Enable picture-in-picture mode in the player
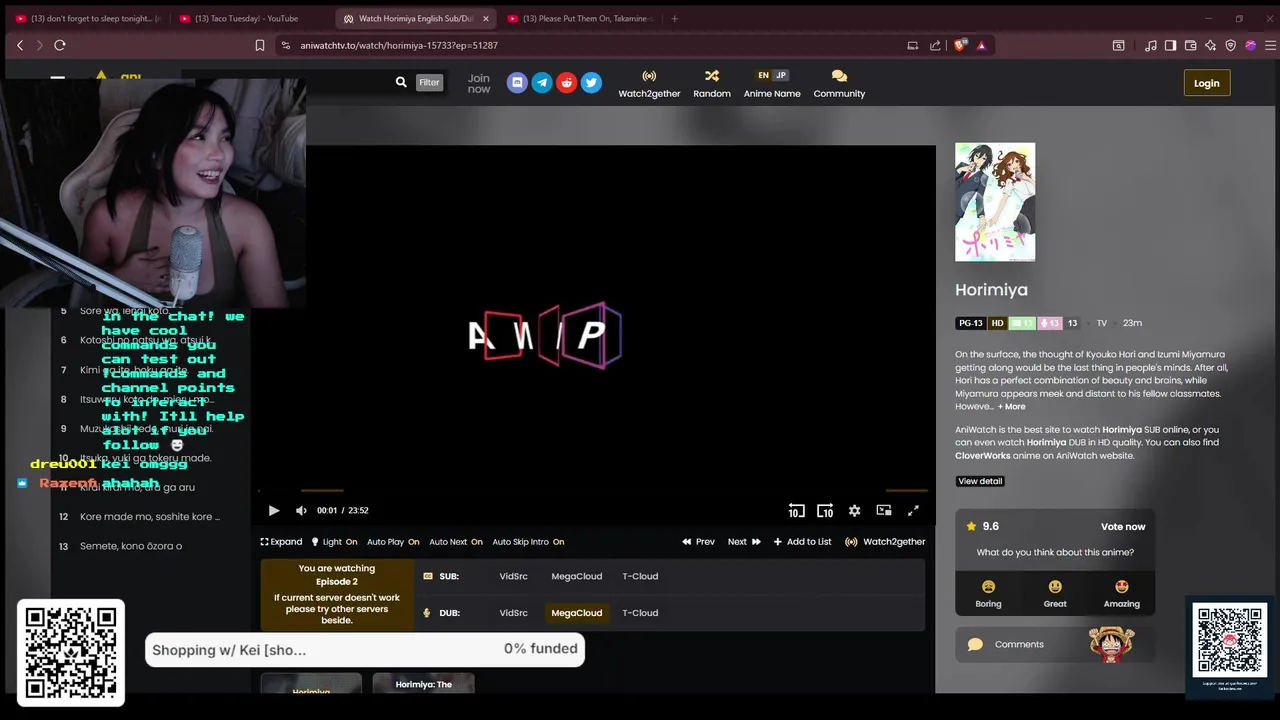This screenshot has height=720, width=1280. pyautogui.click(x=884, y=510)
